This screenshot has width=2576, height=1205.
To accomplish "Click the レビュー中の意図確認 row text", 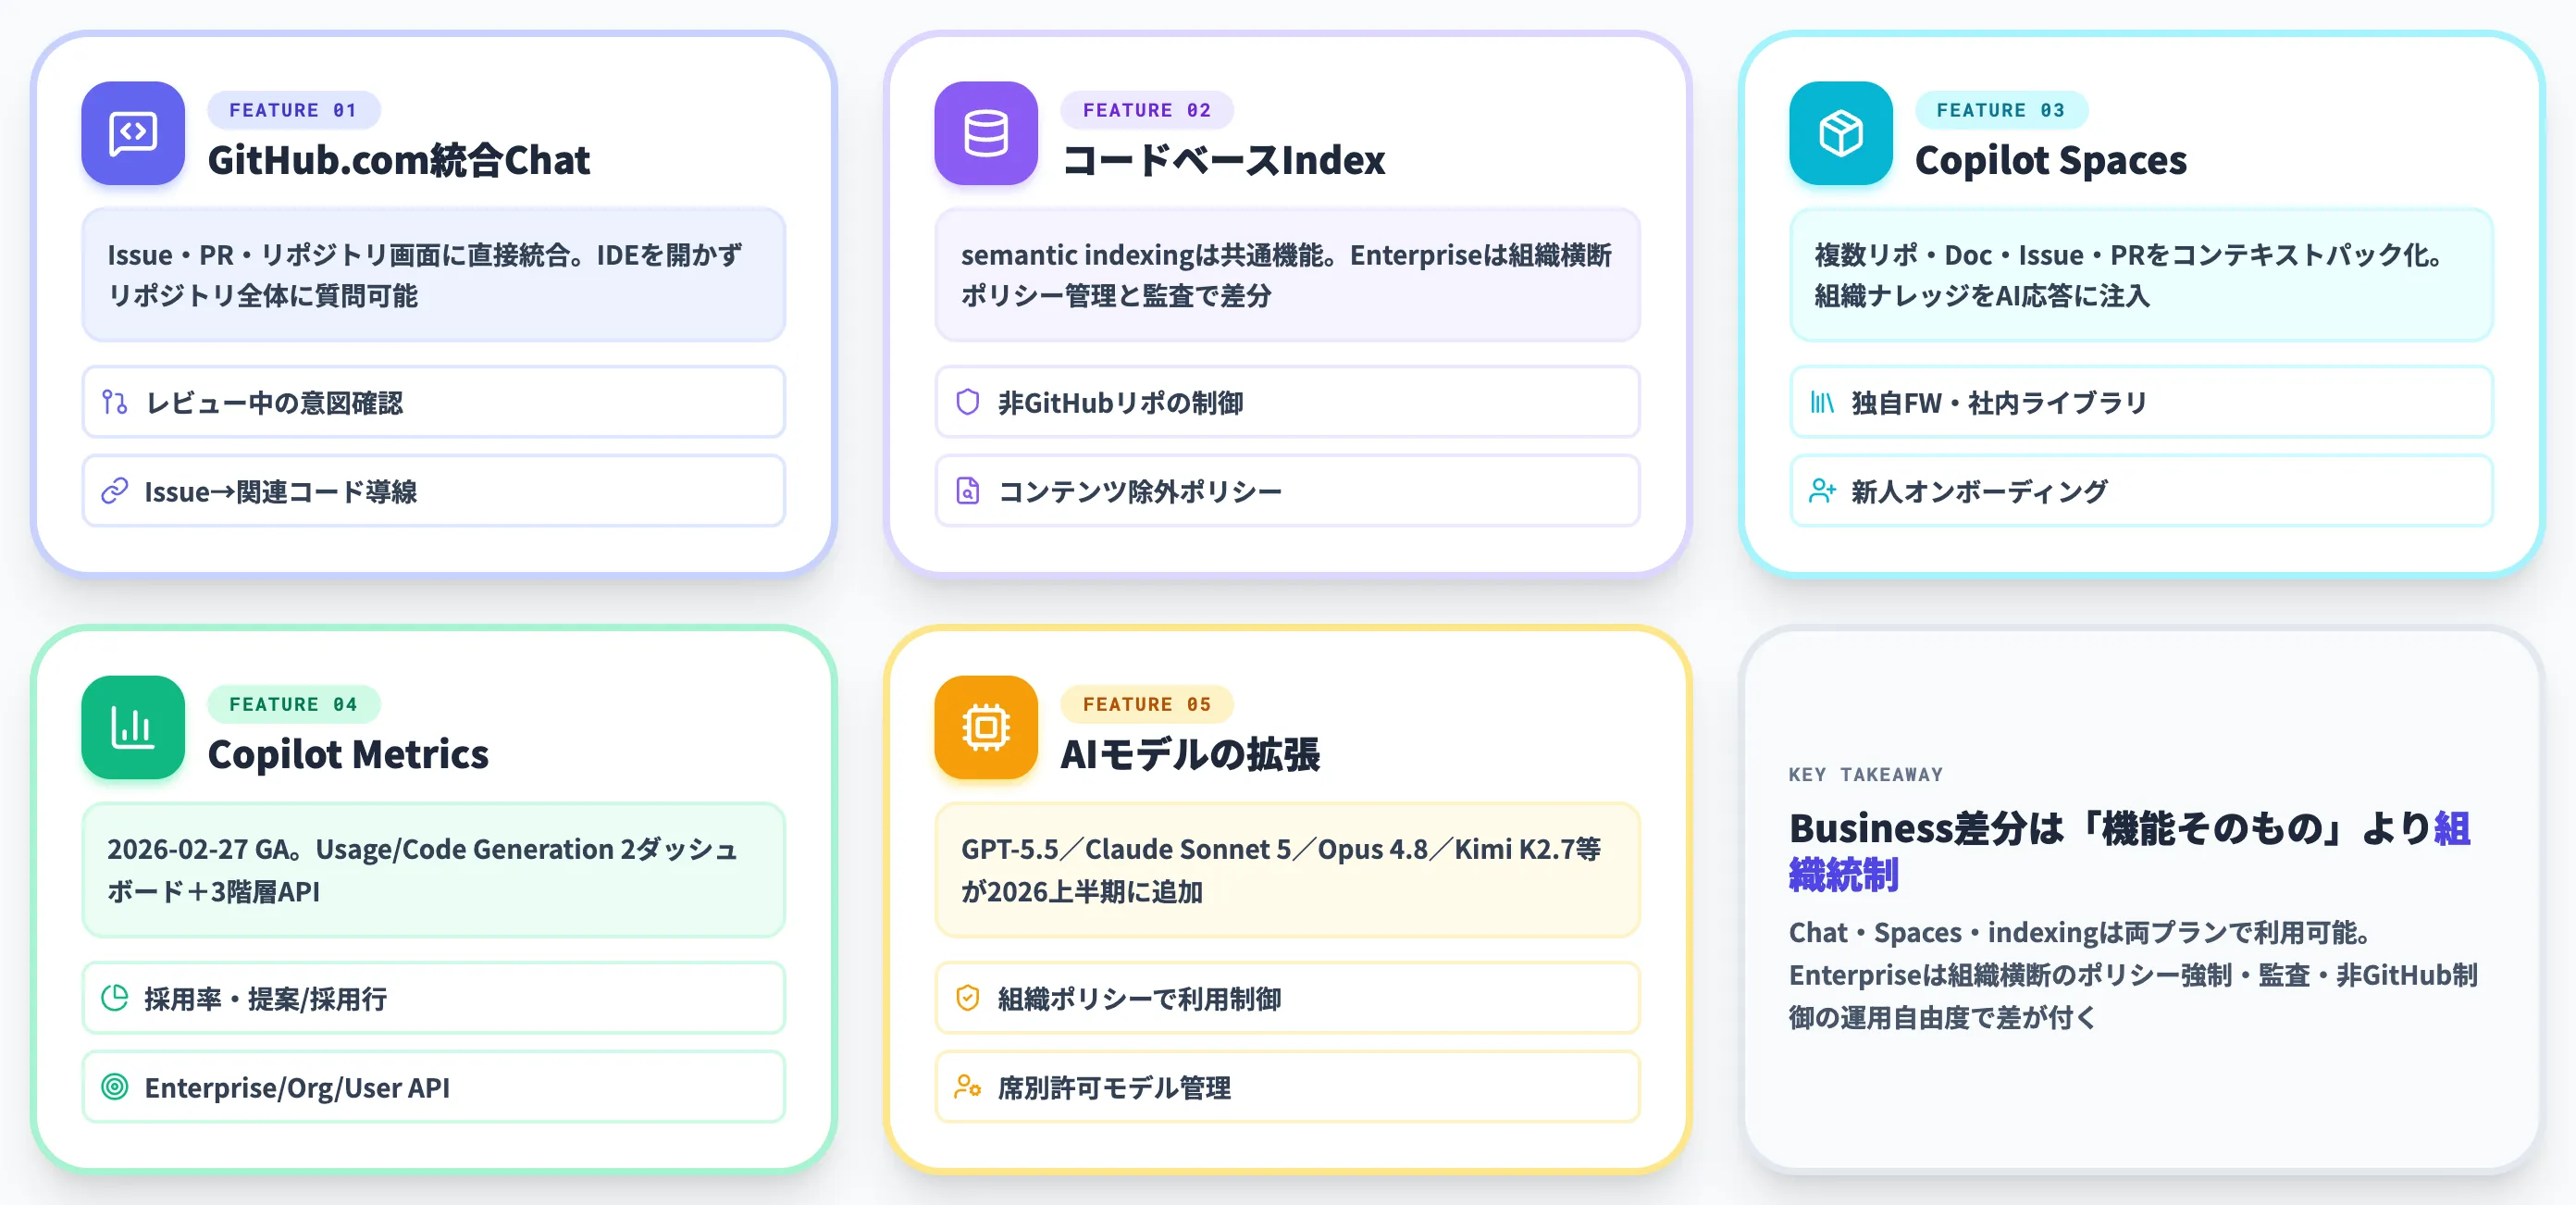I will (274, 402).
